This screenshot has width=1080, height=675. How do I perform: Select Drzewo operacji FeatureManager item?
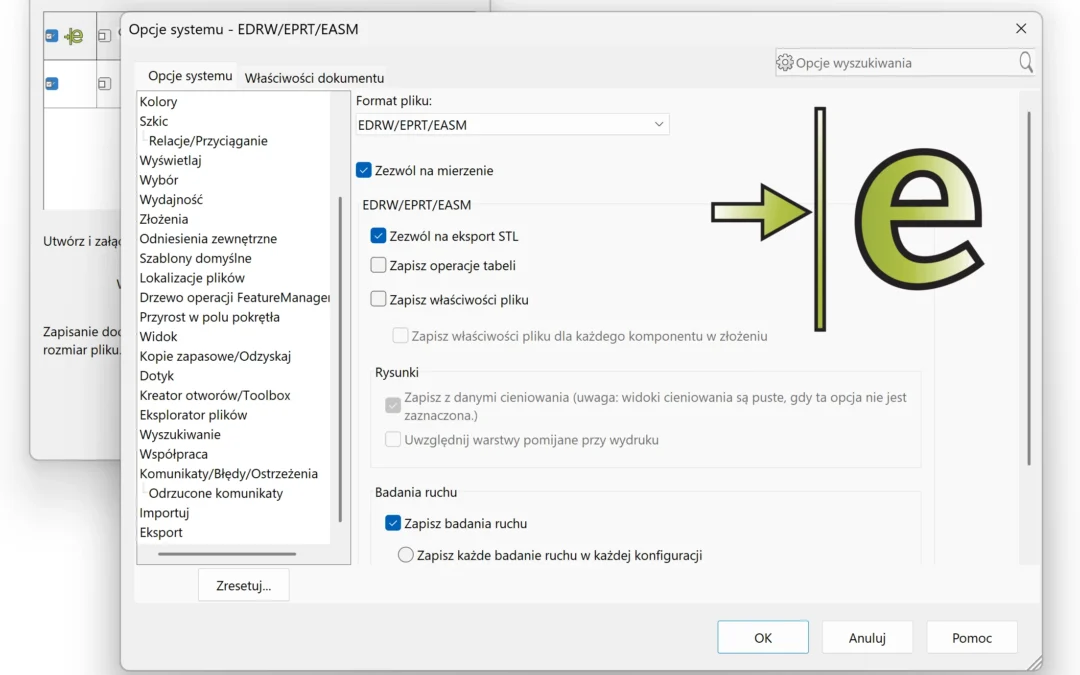coord(235,298)
